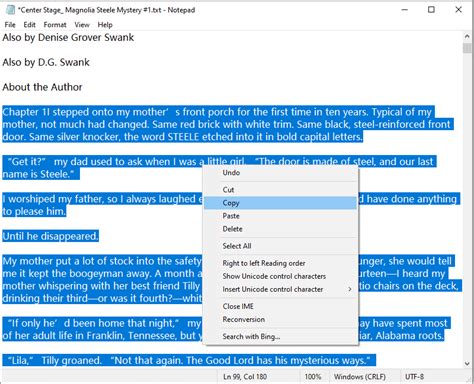The width and height of the screenshot is (474, 384).
Task: Click the 'to please him.' text line
Action: coord(34,212)
